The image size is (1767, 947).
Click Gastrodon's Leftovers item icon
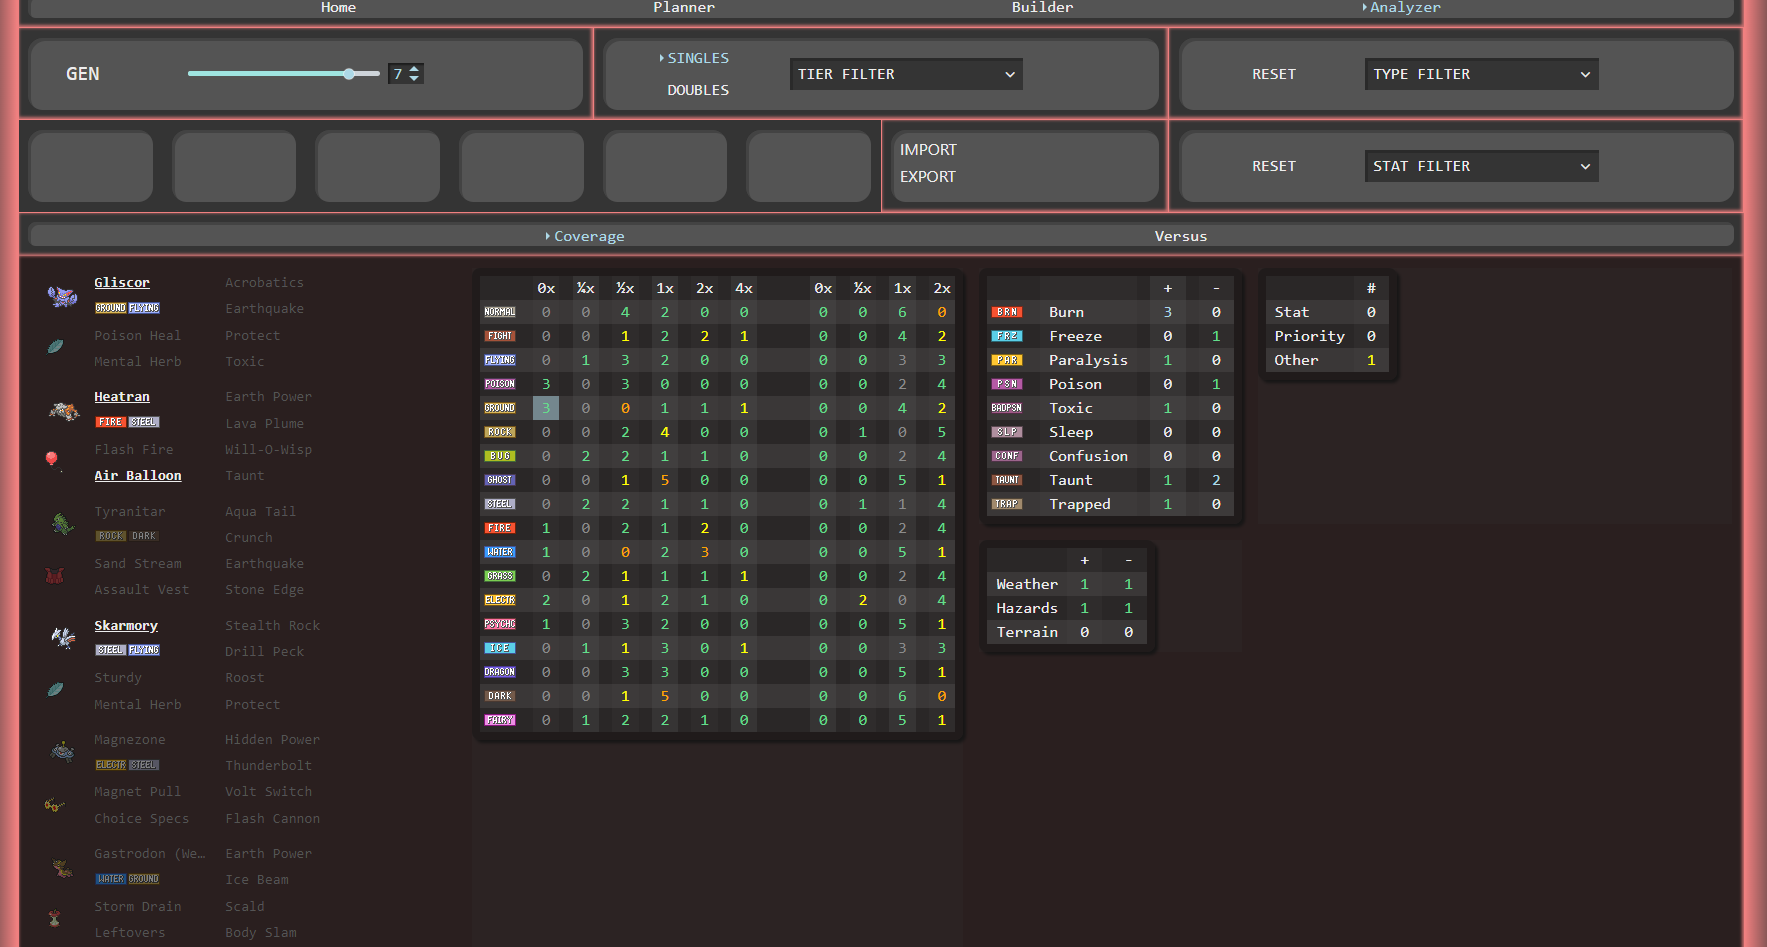pyautogui.click(x=54, y=918)
